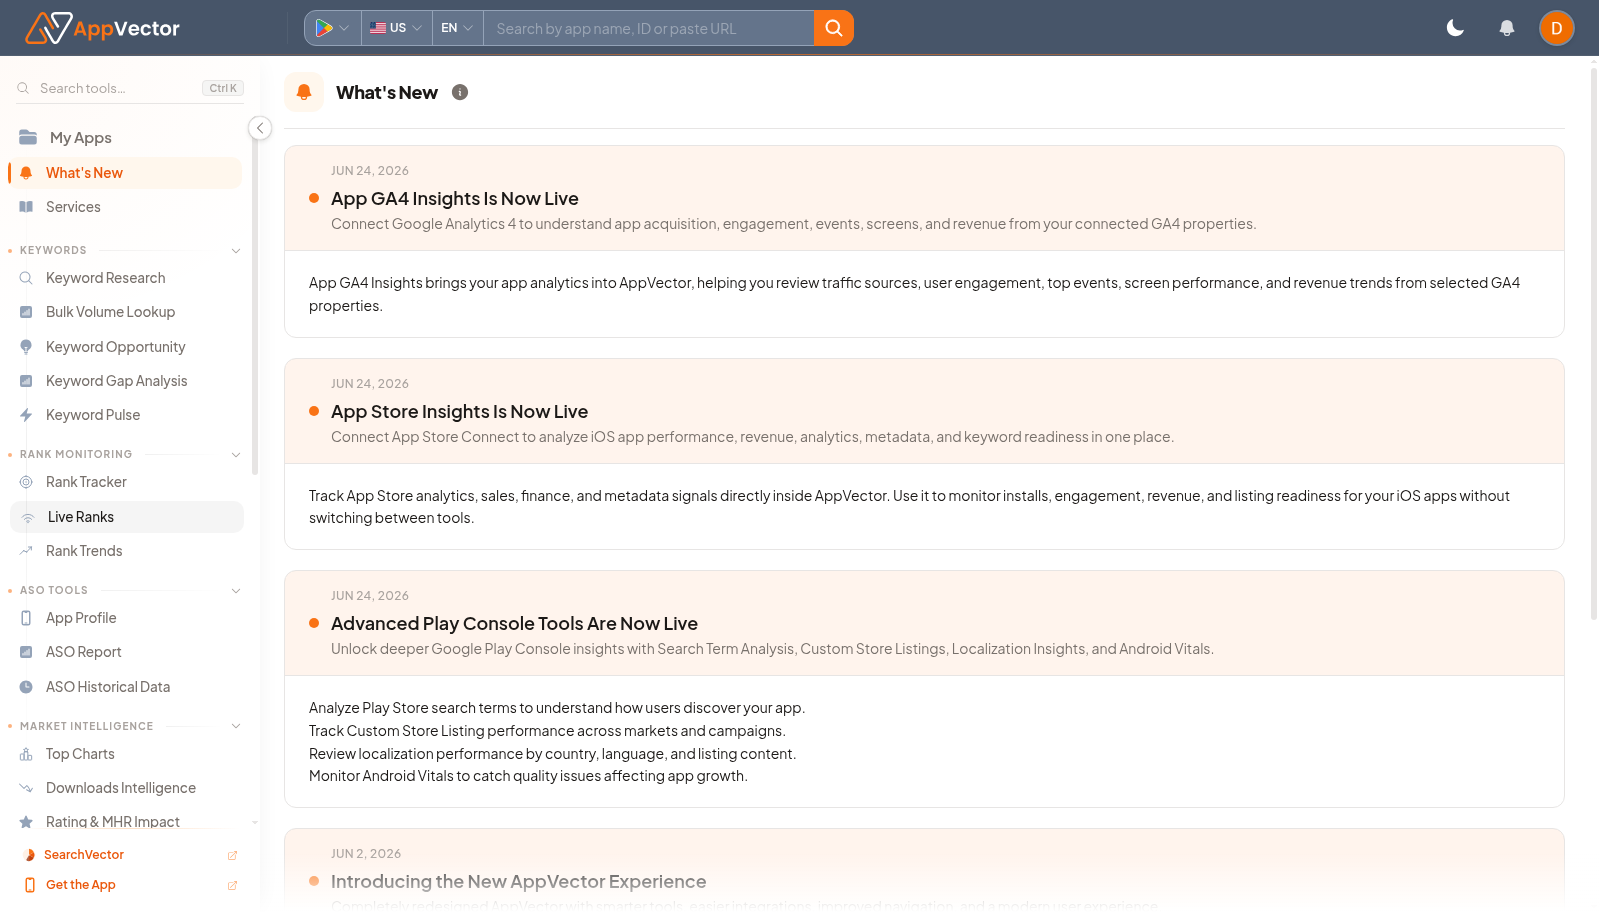
Task: Click the Rating & MHR Impact star icon
Action: 26,822
